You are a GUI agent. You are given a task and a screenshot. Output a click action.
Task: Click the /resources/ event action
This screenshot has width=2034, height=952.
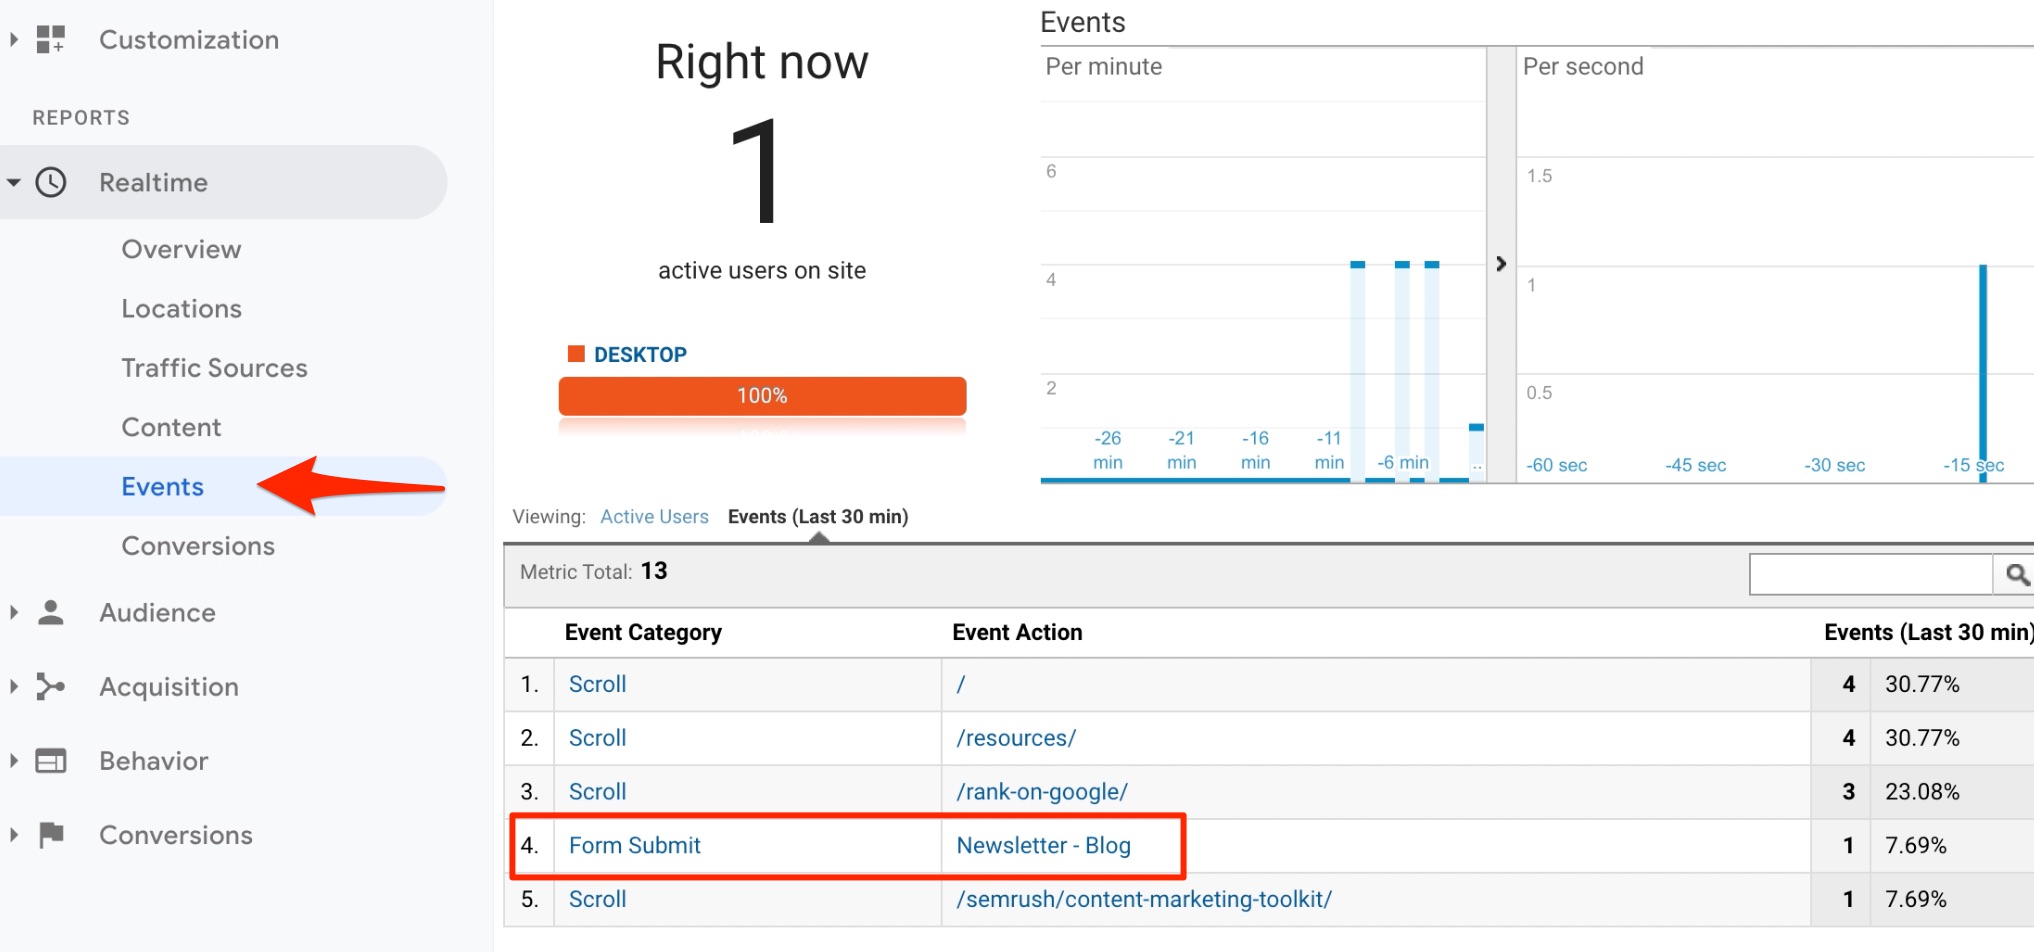point(1016,738)
